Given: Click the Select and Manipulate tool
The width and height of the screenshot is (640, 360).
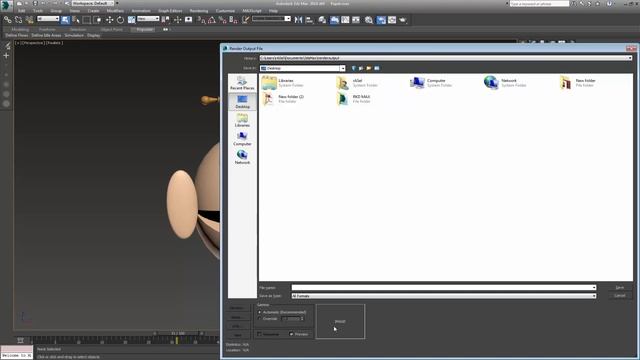Looking at the screenshot, I should point(178,20).
